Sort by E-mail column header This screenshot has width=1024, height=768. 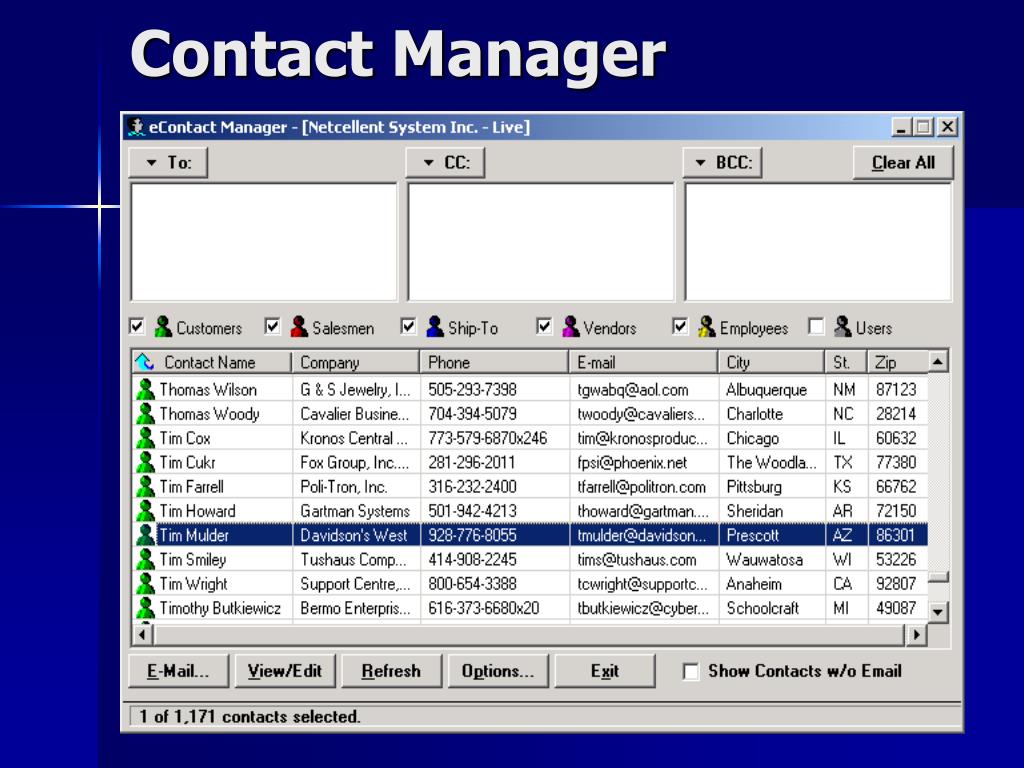click(643, 362)
